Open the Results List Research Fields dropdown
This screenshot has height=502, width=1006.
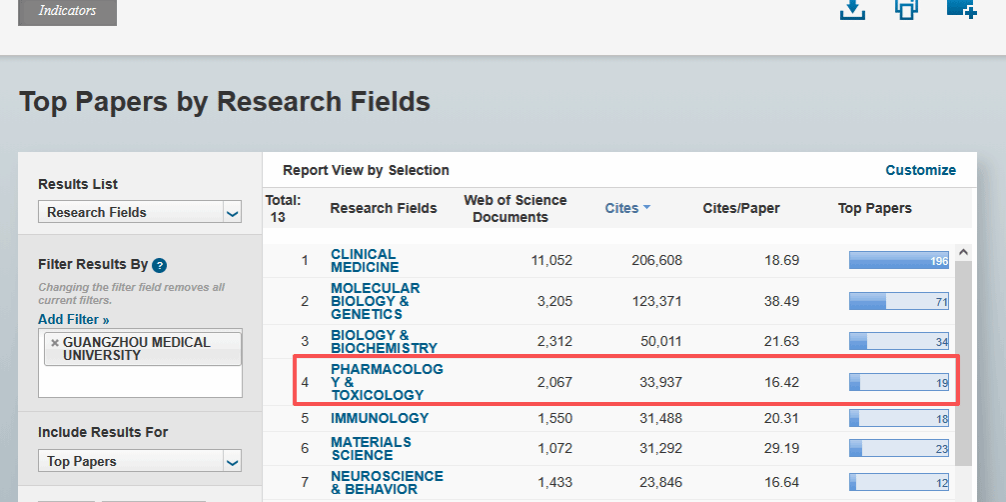tap(232, 212)
